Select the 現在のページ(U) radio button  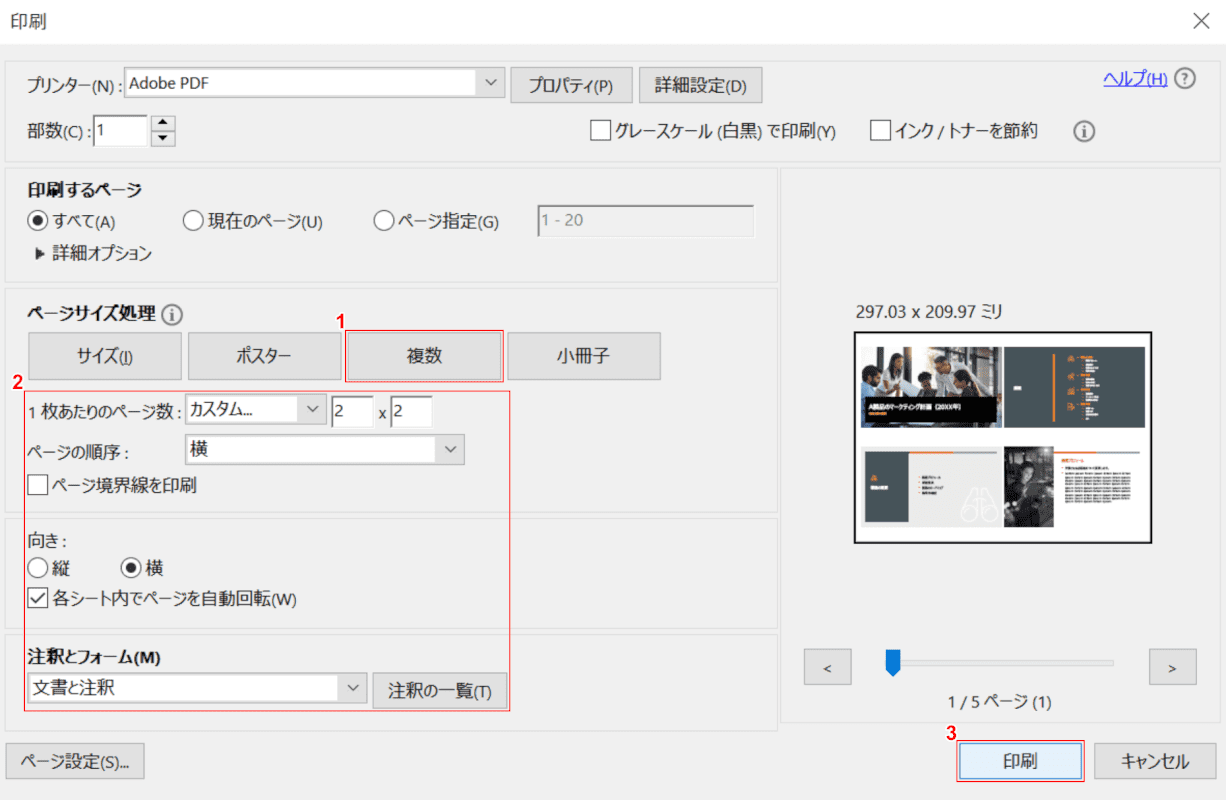coord(193,221)
